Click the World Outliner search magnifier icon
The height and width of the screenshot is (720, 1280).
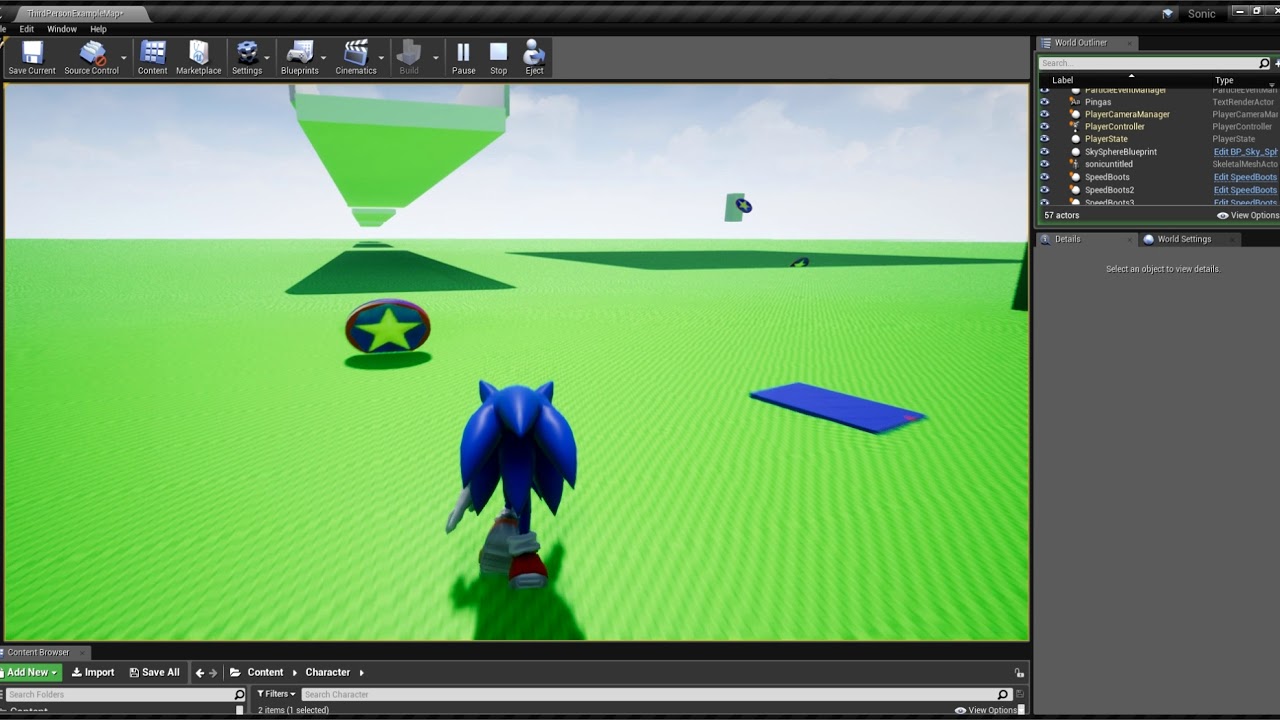1264,64
